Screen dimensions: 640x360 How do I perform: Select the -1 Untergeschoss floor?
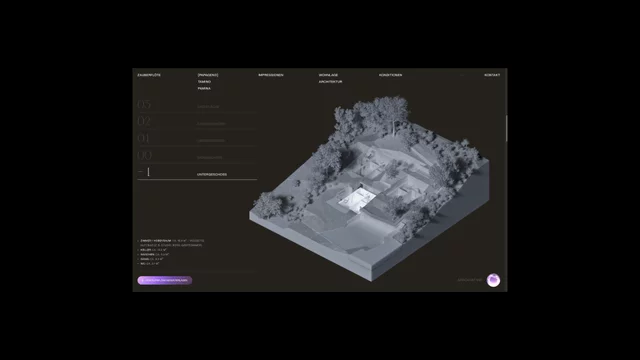pos(197,173)
